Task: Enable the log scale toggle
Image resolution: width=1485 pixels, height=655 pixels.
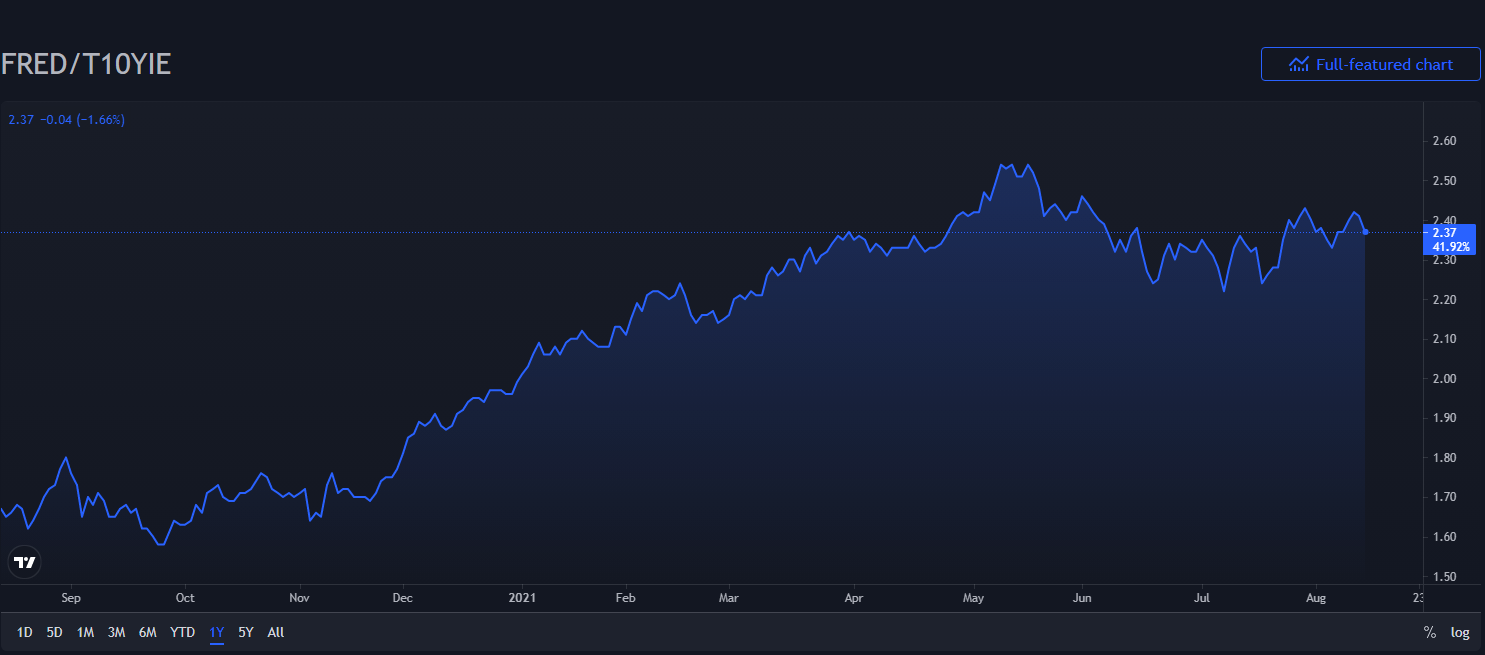Action: (x=1460, y=632)
